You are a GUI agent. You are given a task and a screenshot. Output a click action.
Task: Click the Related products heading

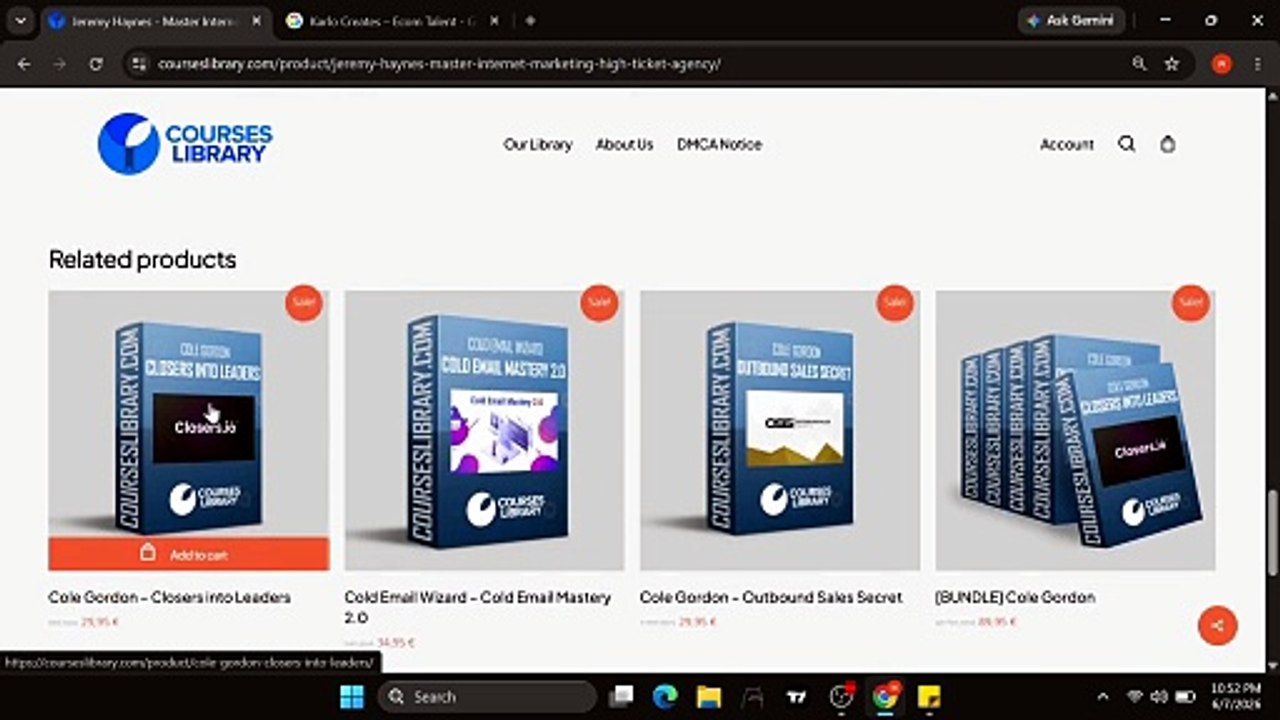coord(142,259)
